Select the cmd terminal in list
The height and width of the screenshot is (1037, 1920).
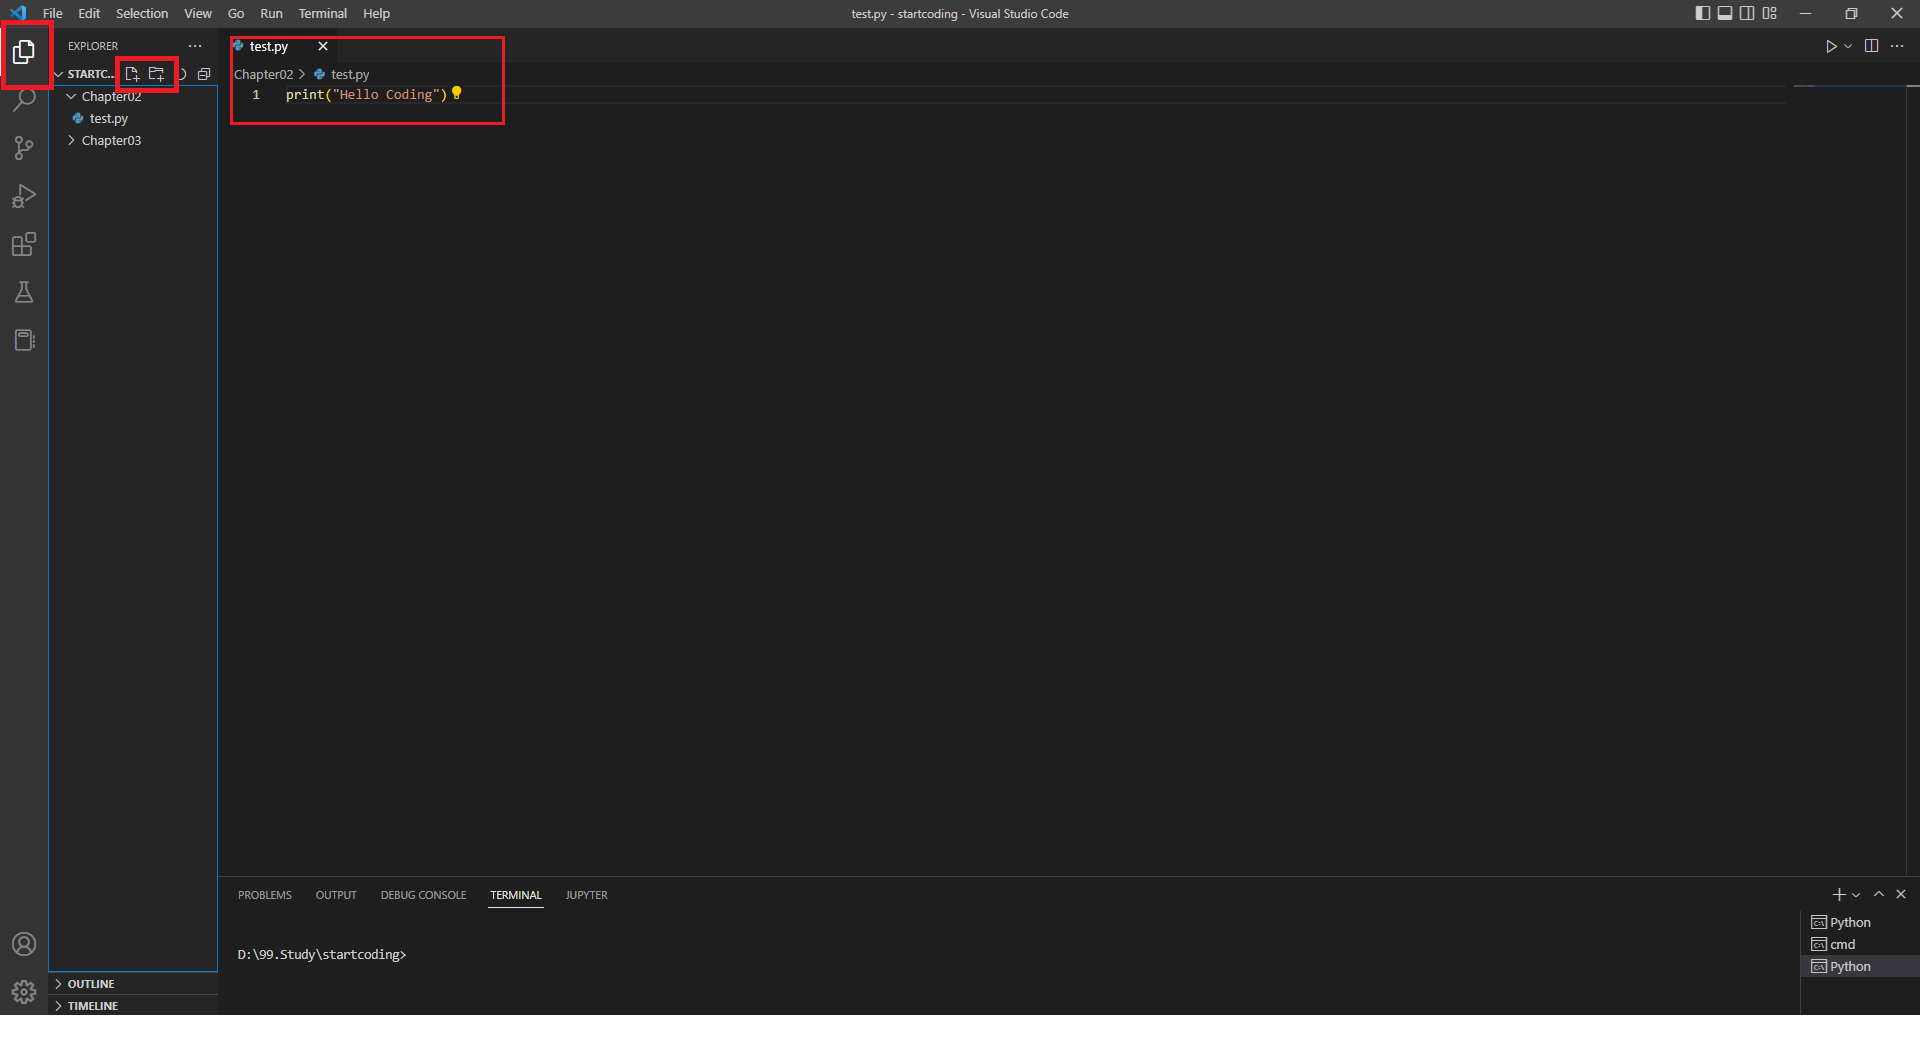[x=1860, y=944]
